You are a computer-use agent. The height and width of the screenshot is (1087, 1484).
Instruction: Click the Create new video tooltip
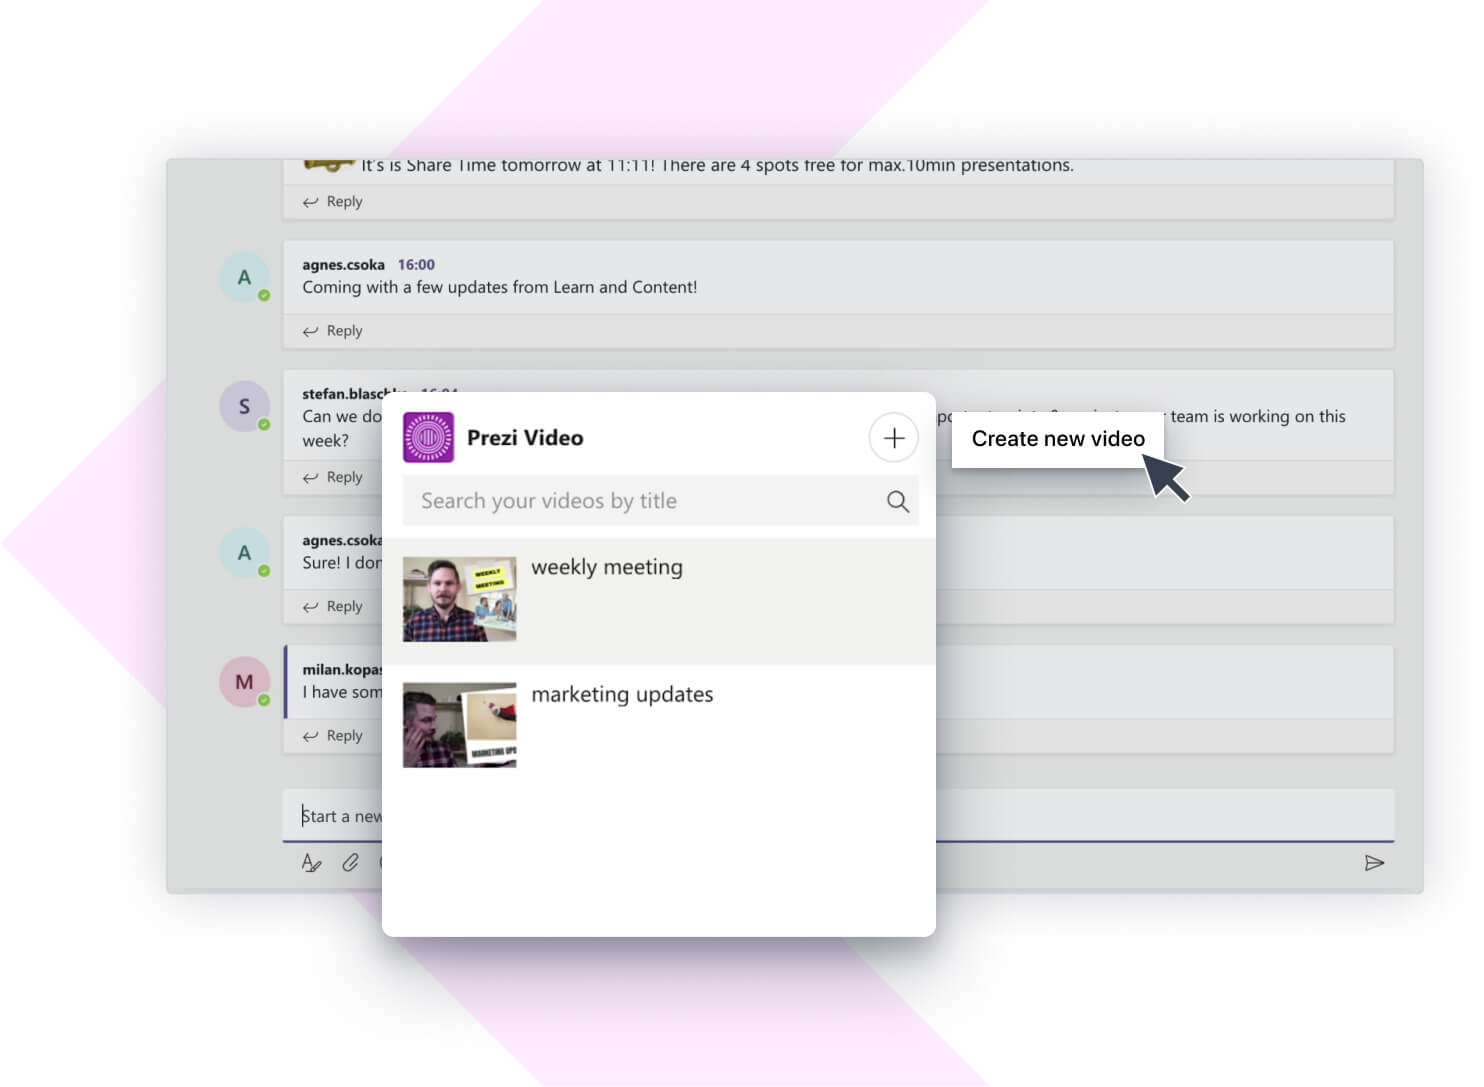tap(1057, 439)
